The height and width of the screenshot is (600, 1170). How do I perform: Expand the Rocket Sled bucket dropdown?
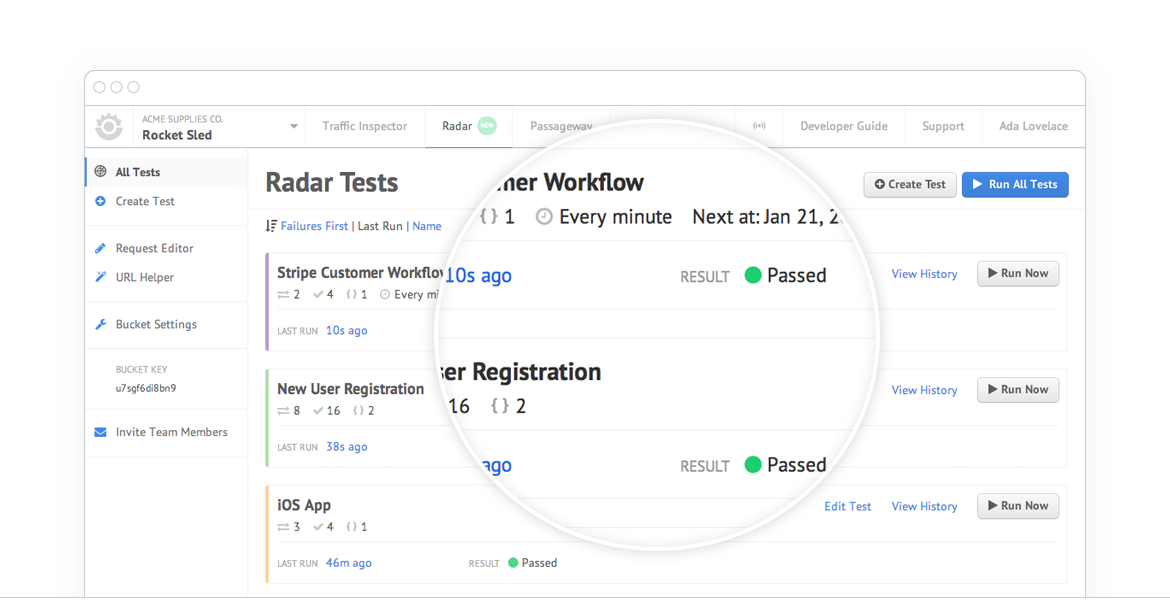click(x=292, y=126)
